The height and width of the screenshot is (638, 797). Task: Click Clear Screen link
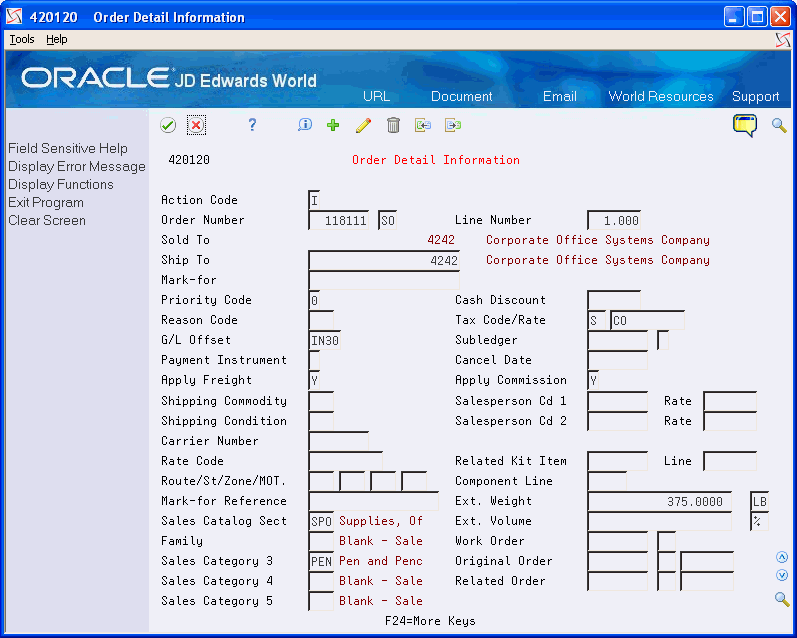pos(47,221)
